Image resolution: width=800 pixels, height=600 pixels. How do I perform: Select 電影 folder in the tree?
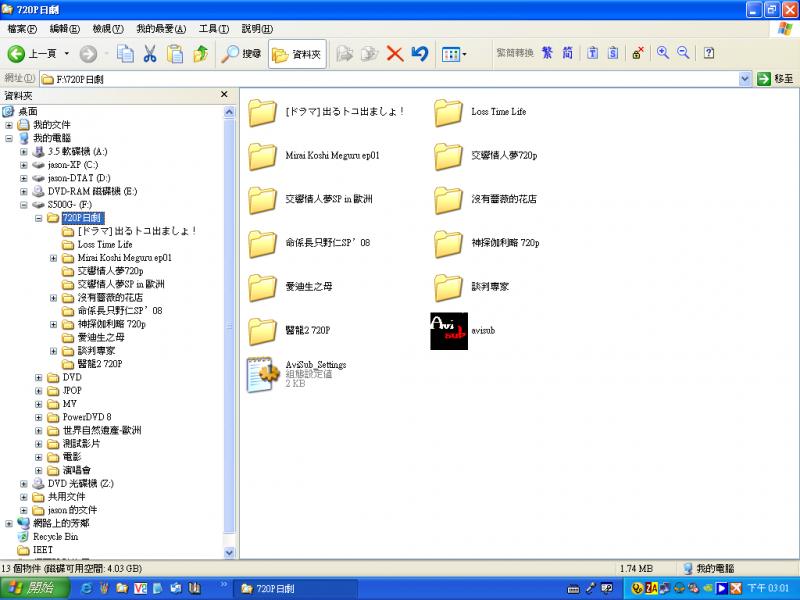pos(72,457)
